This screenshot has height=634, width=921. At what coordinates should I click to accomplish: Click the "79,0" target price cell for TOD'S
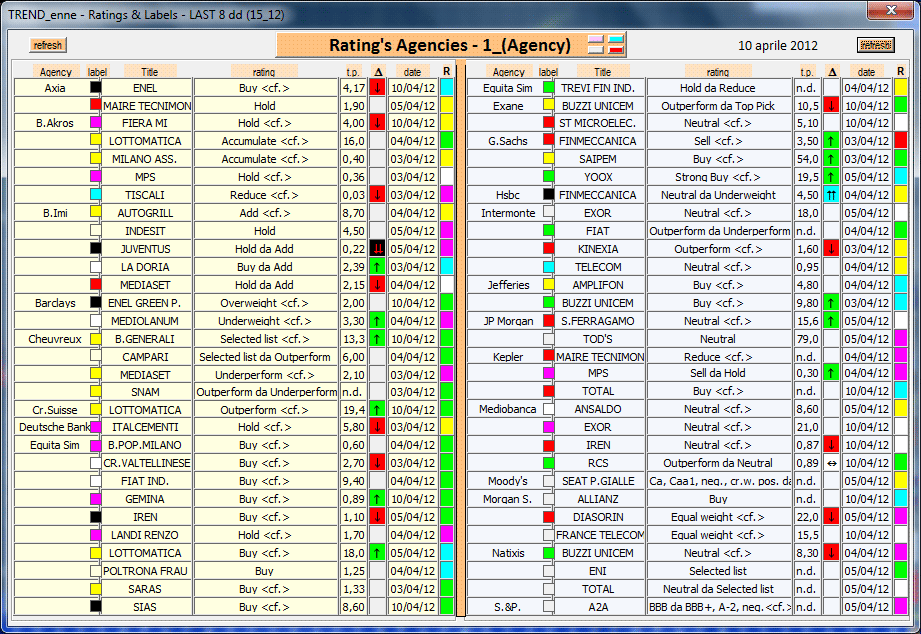808,338
